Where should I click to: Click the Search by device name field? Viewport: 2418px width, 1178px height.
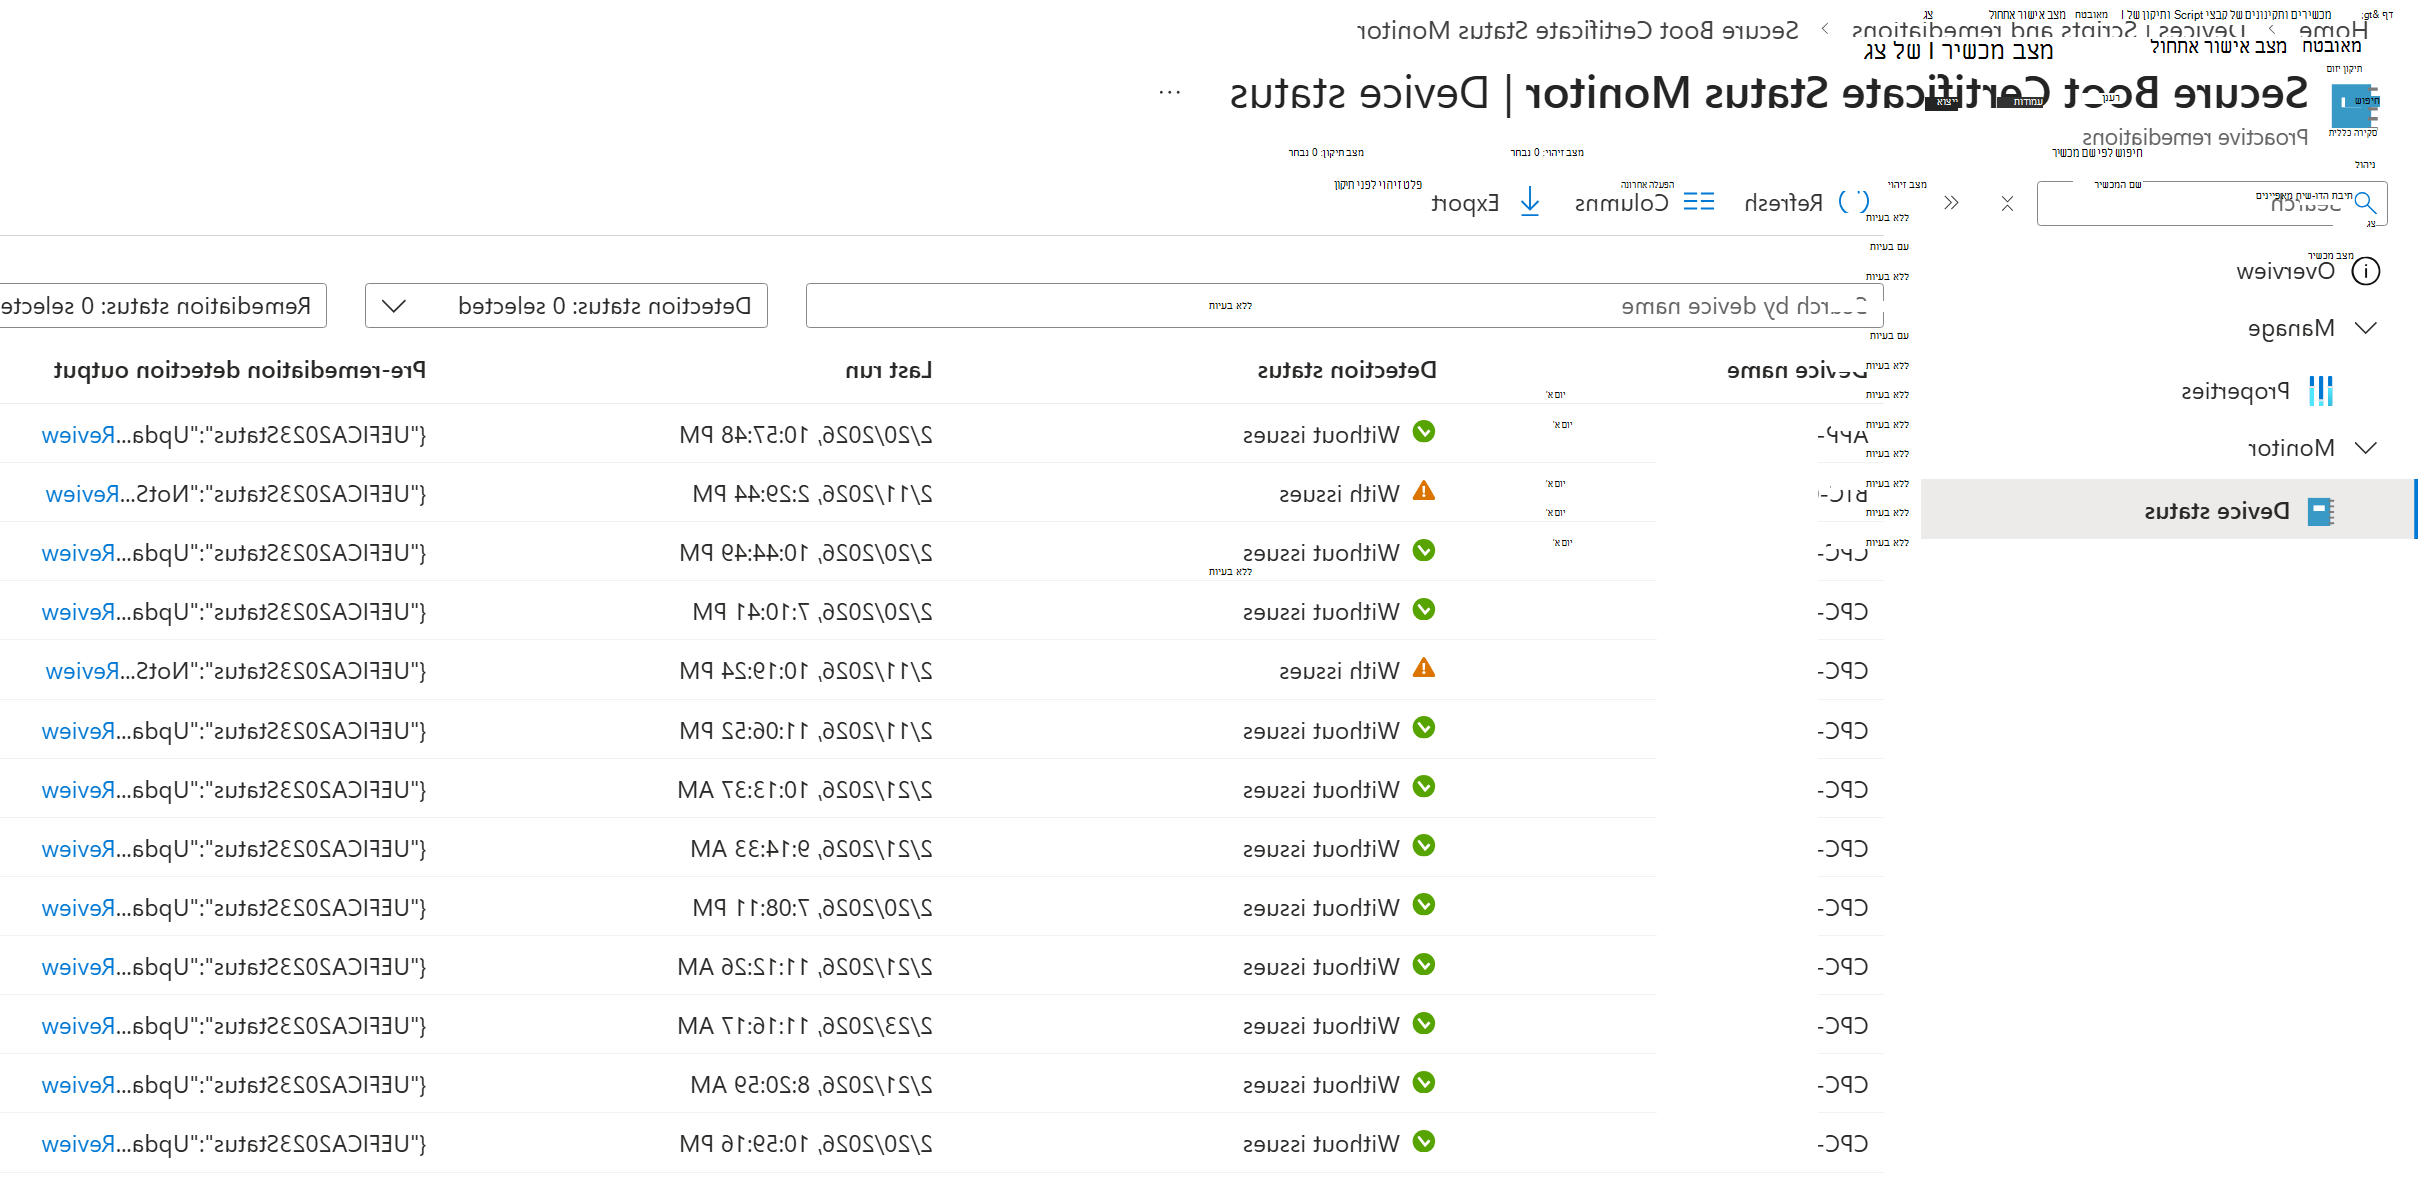pos(1345,306)
